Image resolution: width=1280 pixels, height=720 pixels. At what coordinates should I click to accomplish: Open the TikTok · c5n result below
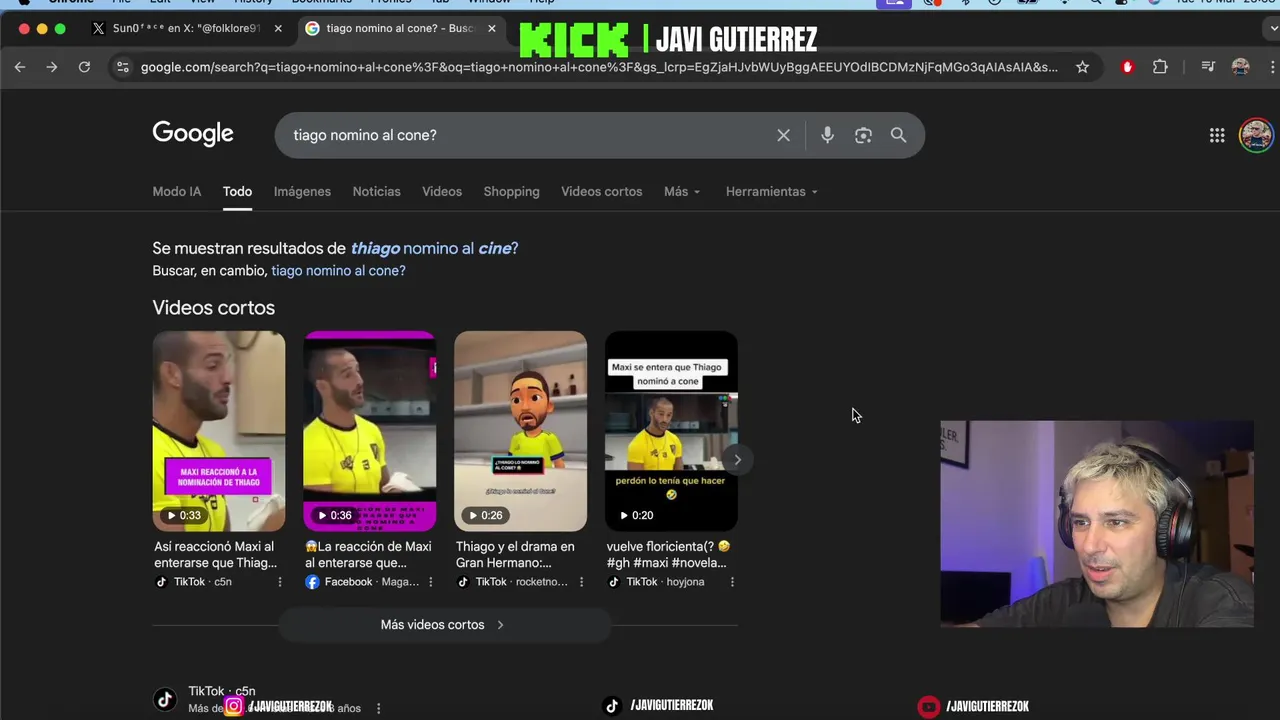pos(221,692)
